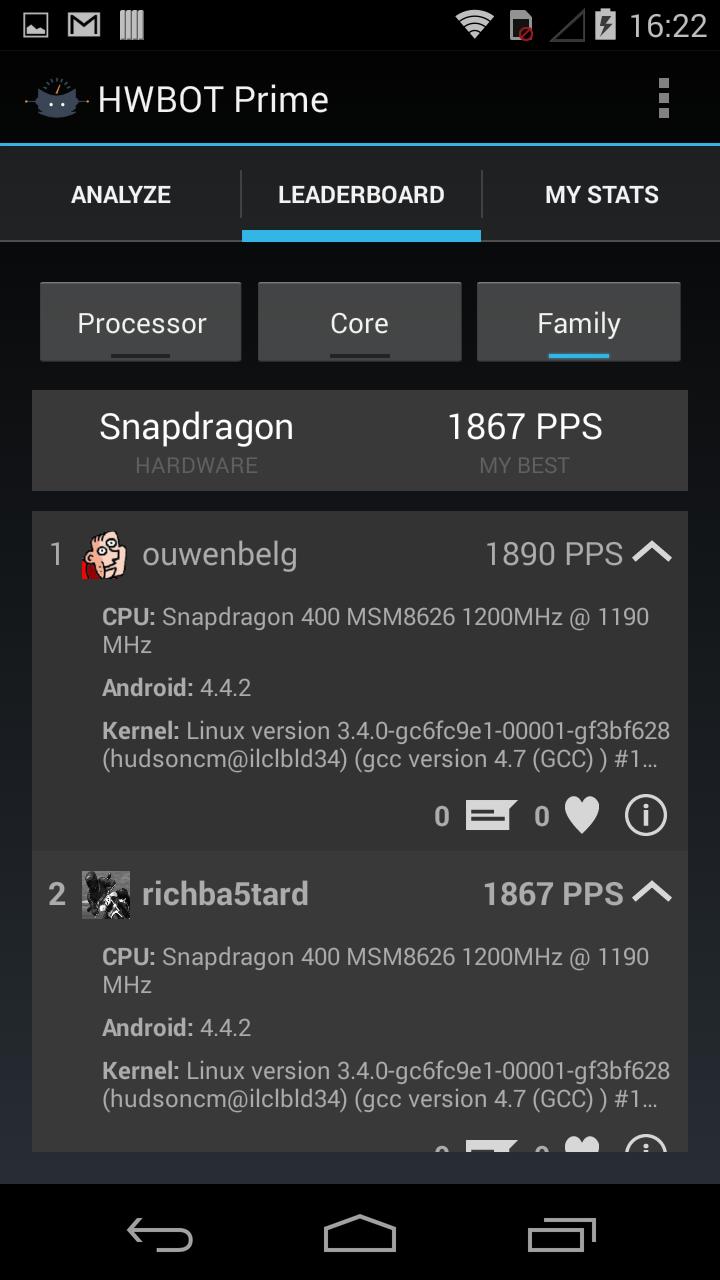Viewport: 720px width, 1280px height.
Task: Tap ouwenbelg's avatar picture
Action: [105, 555]
